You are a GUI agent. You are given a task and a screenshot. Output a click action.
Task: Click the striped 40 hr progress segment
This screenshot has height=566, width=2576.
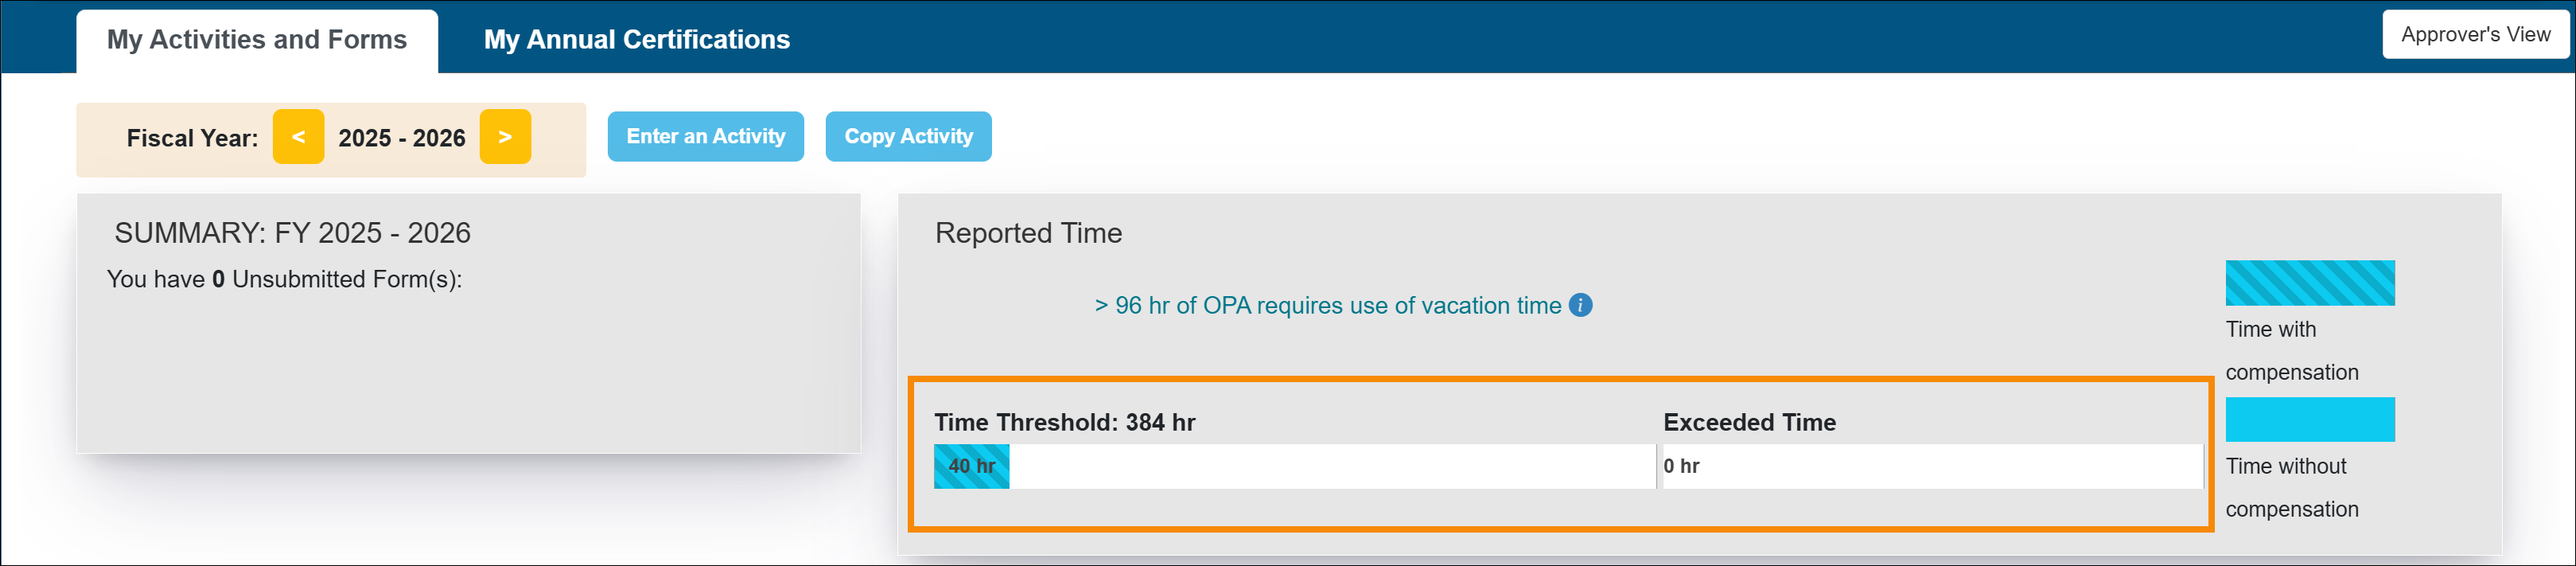[x=971, y=466]
